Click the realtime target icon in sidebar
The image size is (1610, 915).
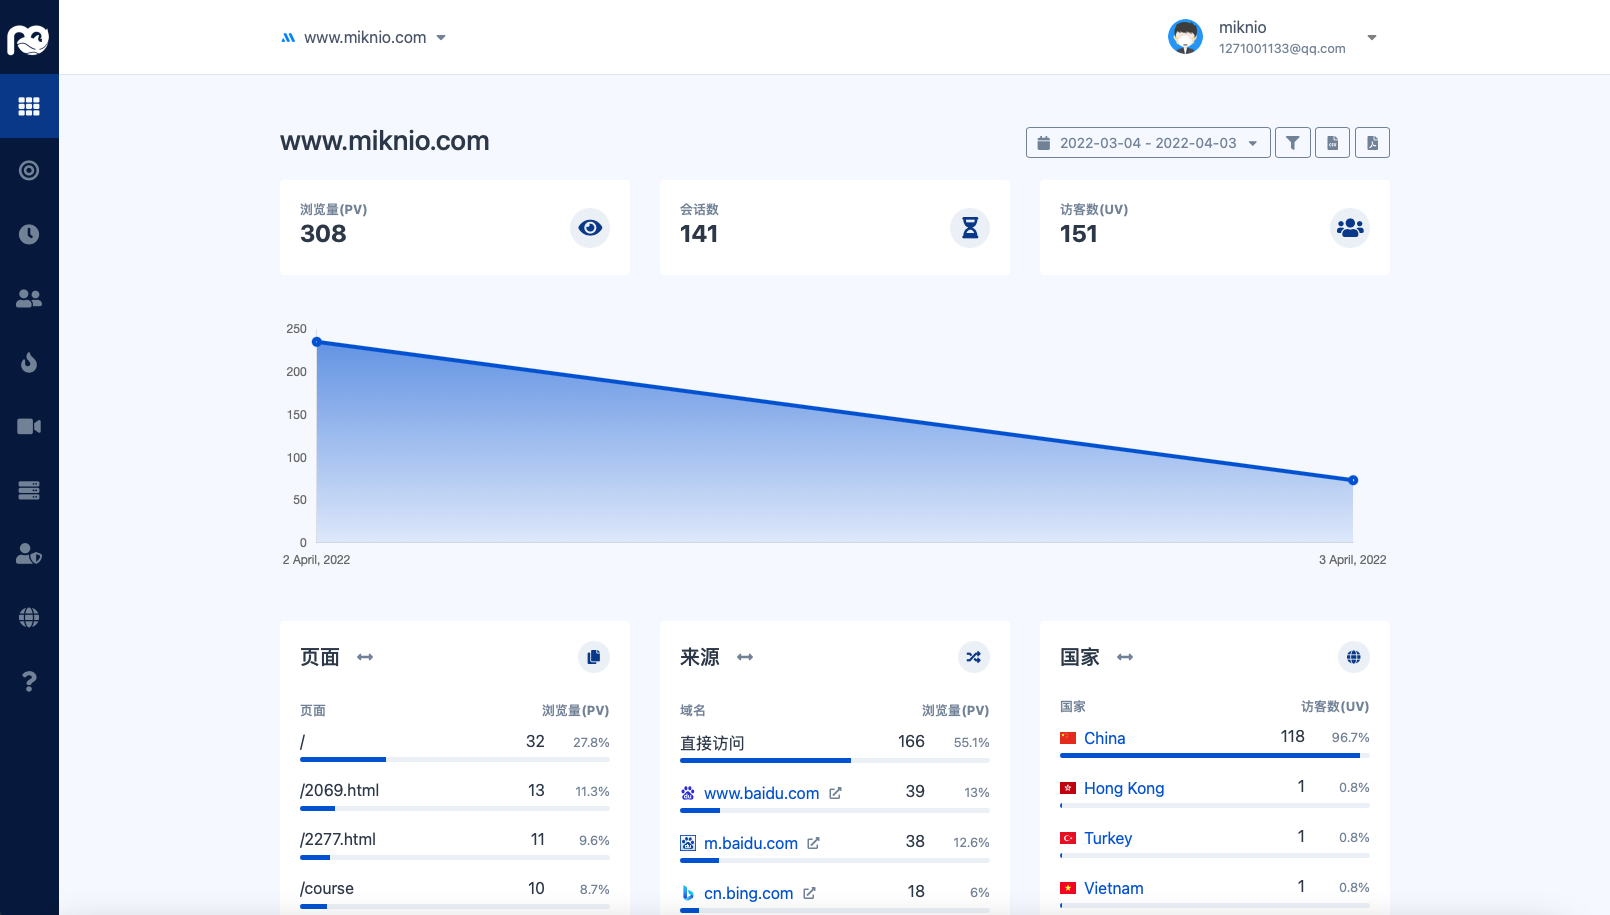point(29,170)
